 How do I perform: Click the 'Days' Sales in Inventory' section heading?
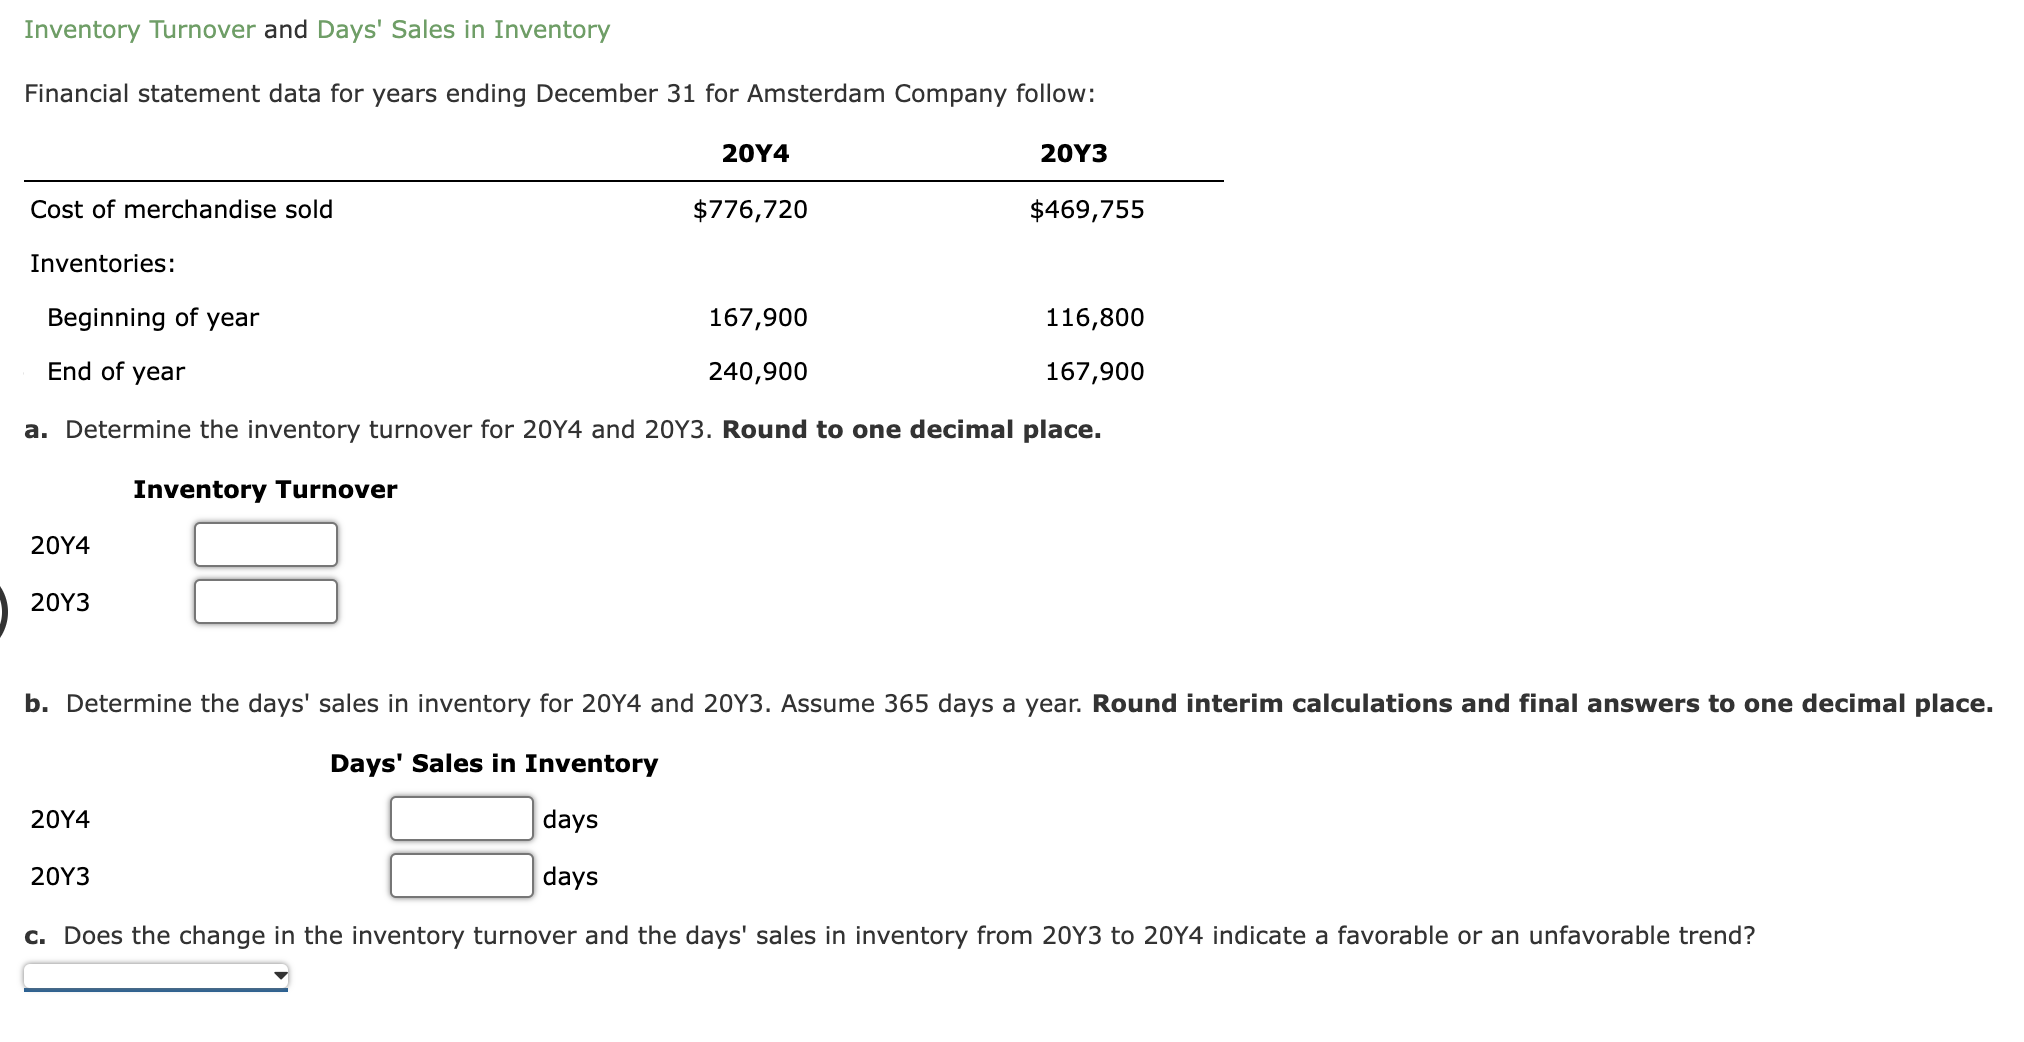tap(493, 762)
